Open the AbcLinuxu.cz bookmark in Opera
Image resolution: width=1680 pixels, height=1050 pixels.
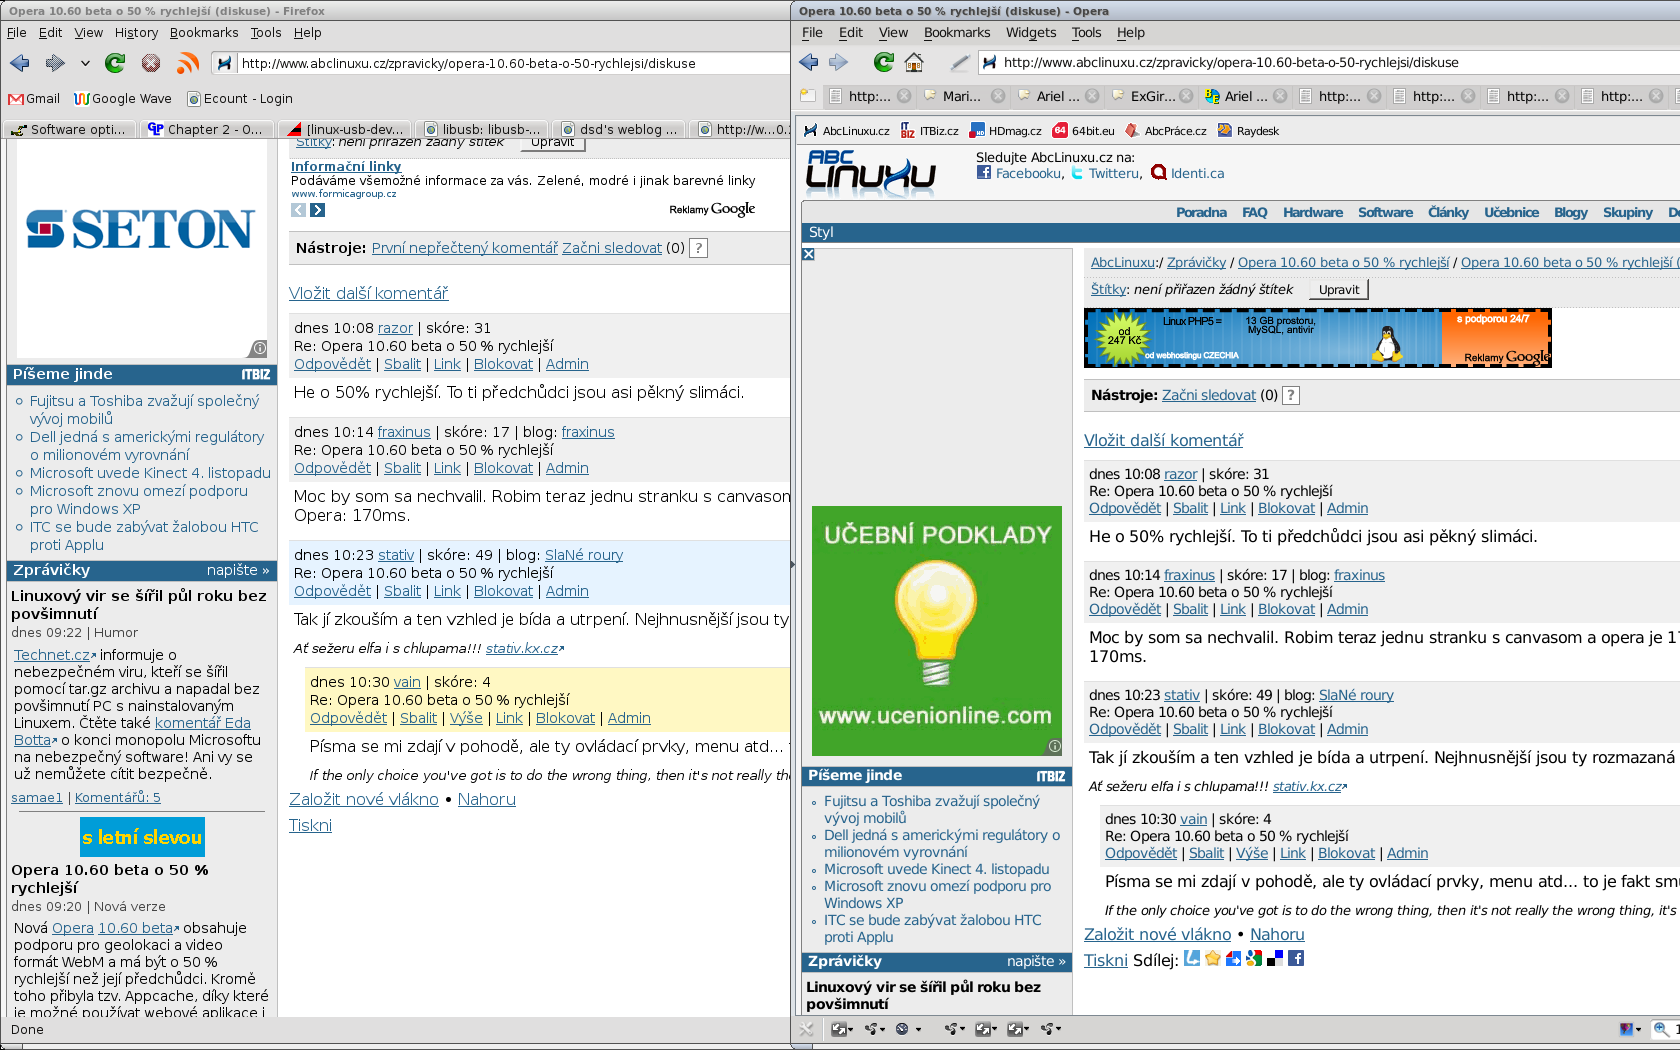click(847, 131)
